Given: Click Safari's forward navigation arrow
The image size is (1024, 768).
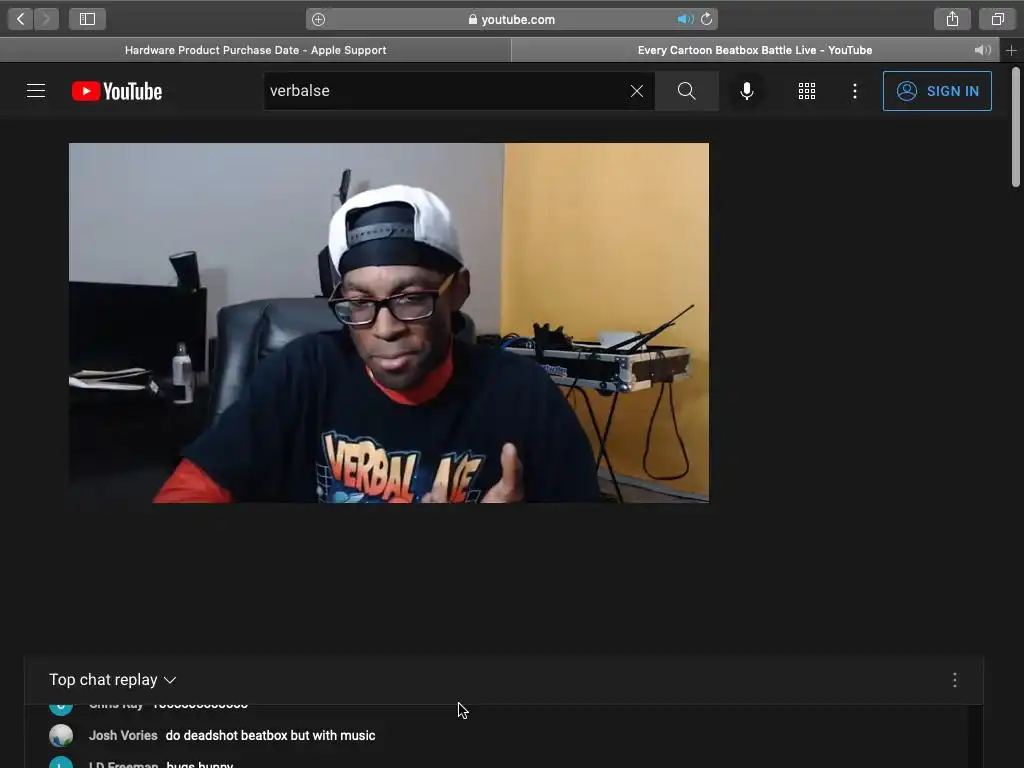Looking at the screenshot, I should [46, 19].
